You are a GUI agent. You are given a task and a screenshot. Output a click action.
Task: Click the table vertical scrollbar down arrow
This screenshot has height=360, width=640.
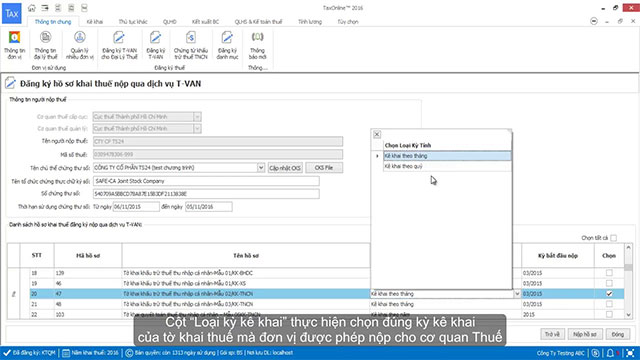(x=628, y=315)
